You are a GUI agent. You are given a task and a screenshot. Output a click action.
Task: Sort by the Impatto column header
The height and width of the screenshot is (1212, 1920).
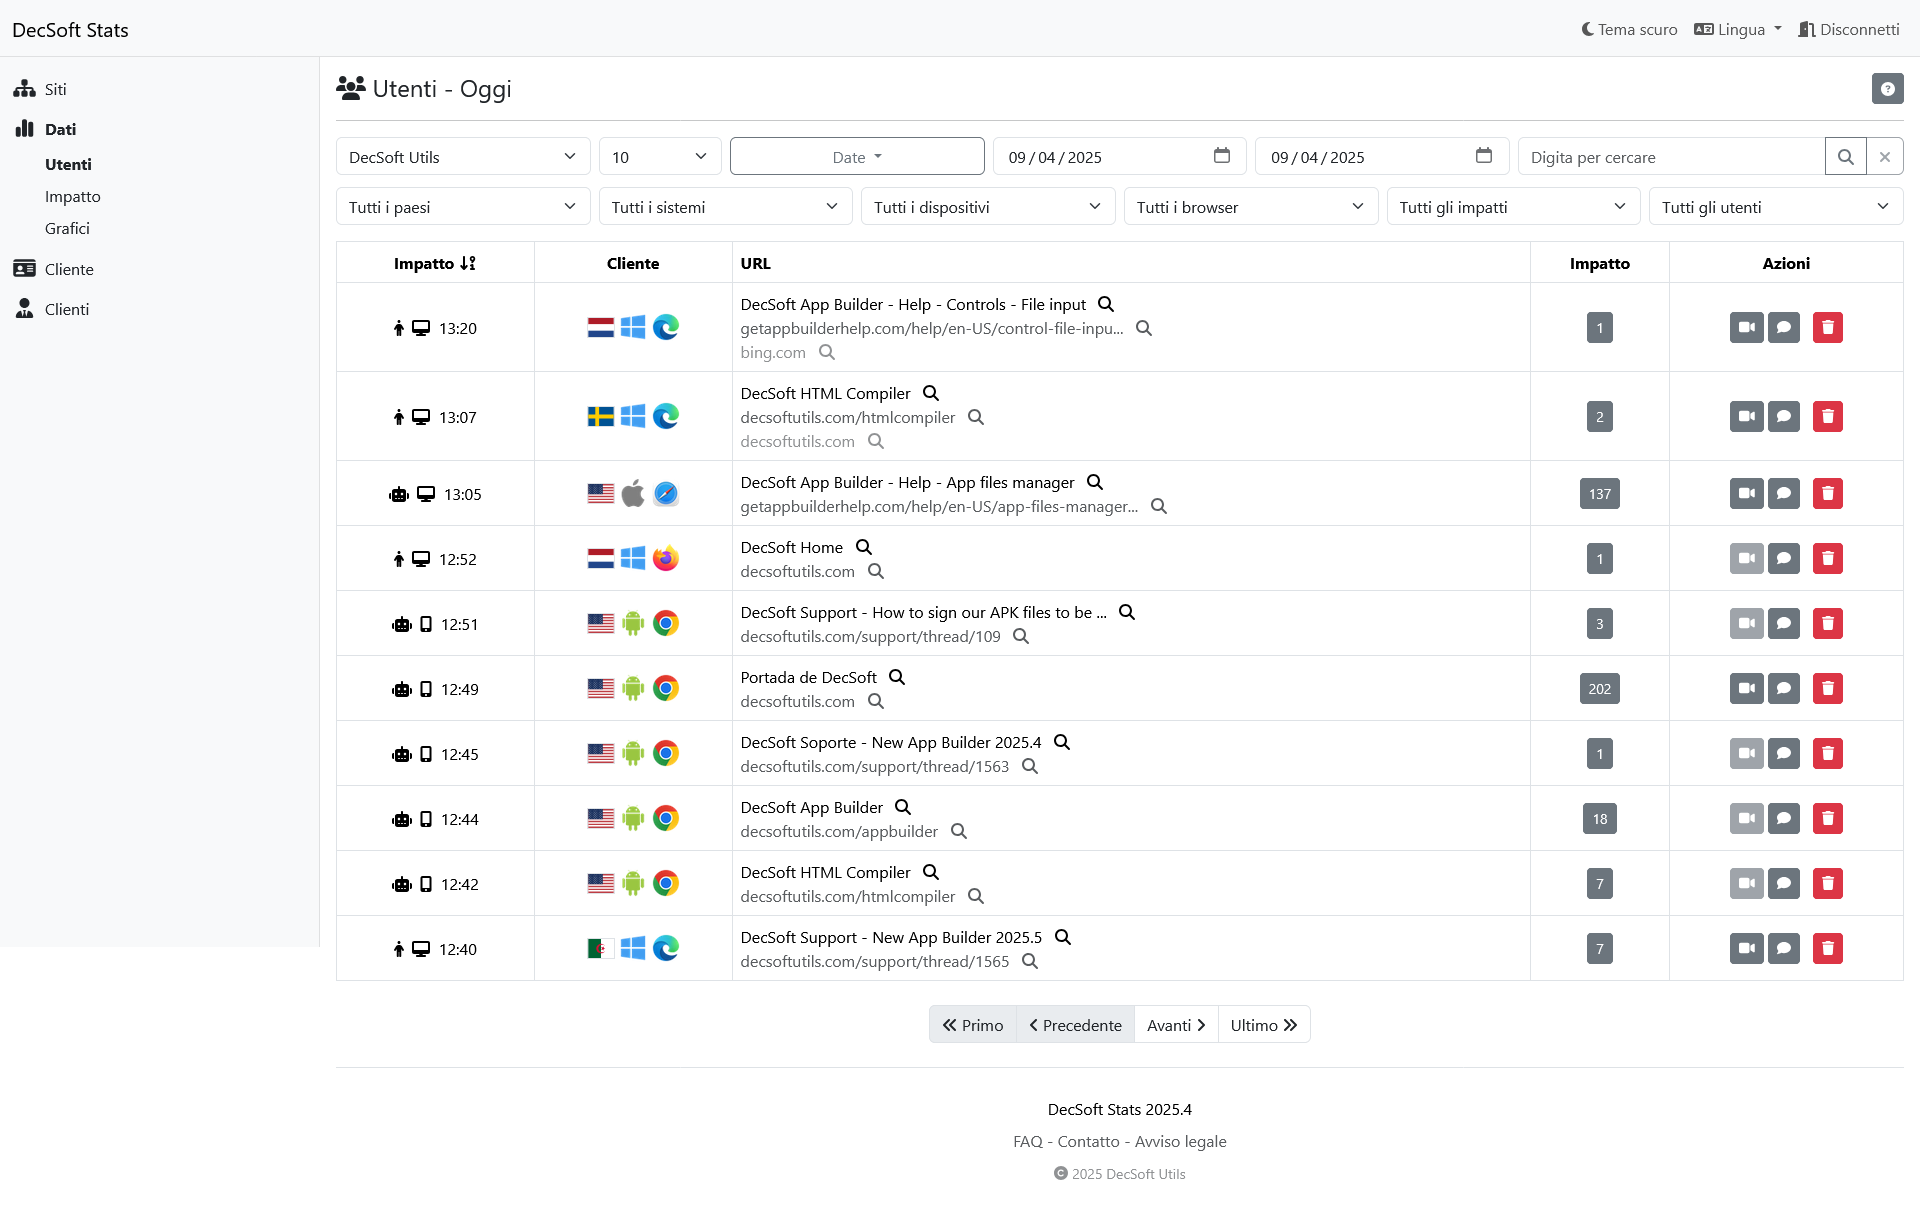[434, 263]
